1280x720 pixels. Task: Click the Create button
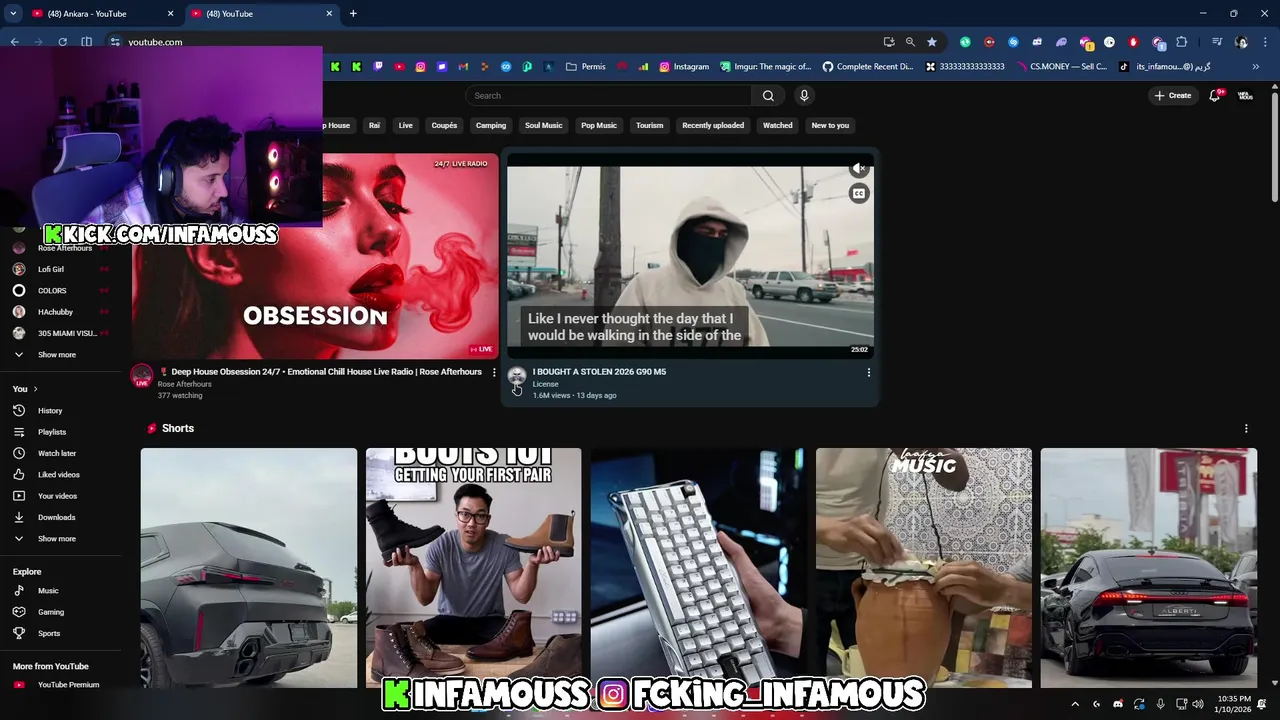tap(1172, 96)
